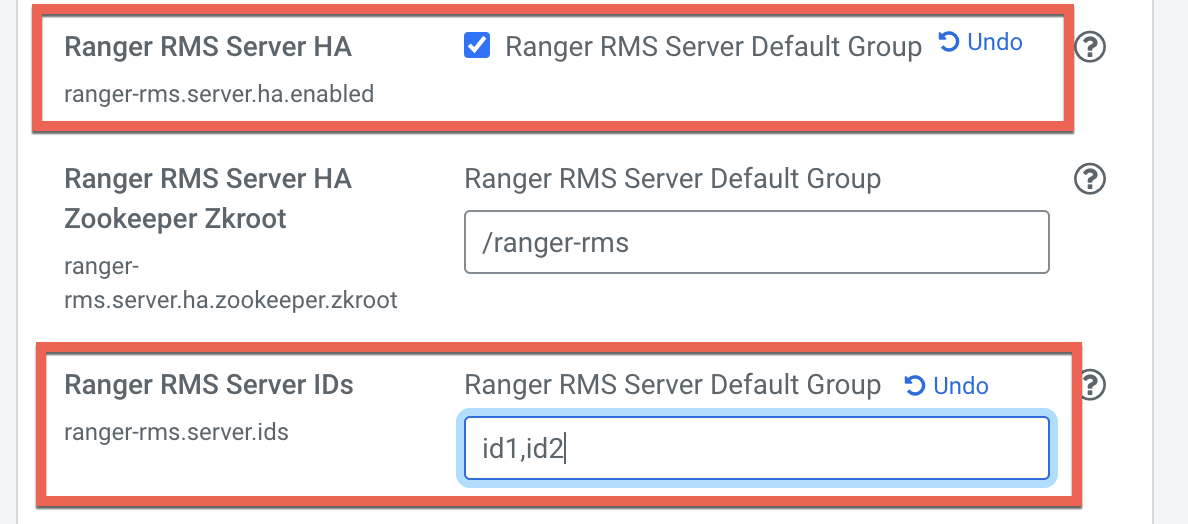Viewport: 1188px width, 524px height.
Task: Select Ranger RMS Server HA Zookeeper Zkroot heading
Action: pos(208,198)
